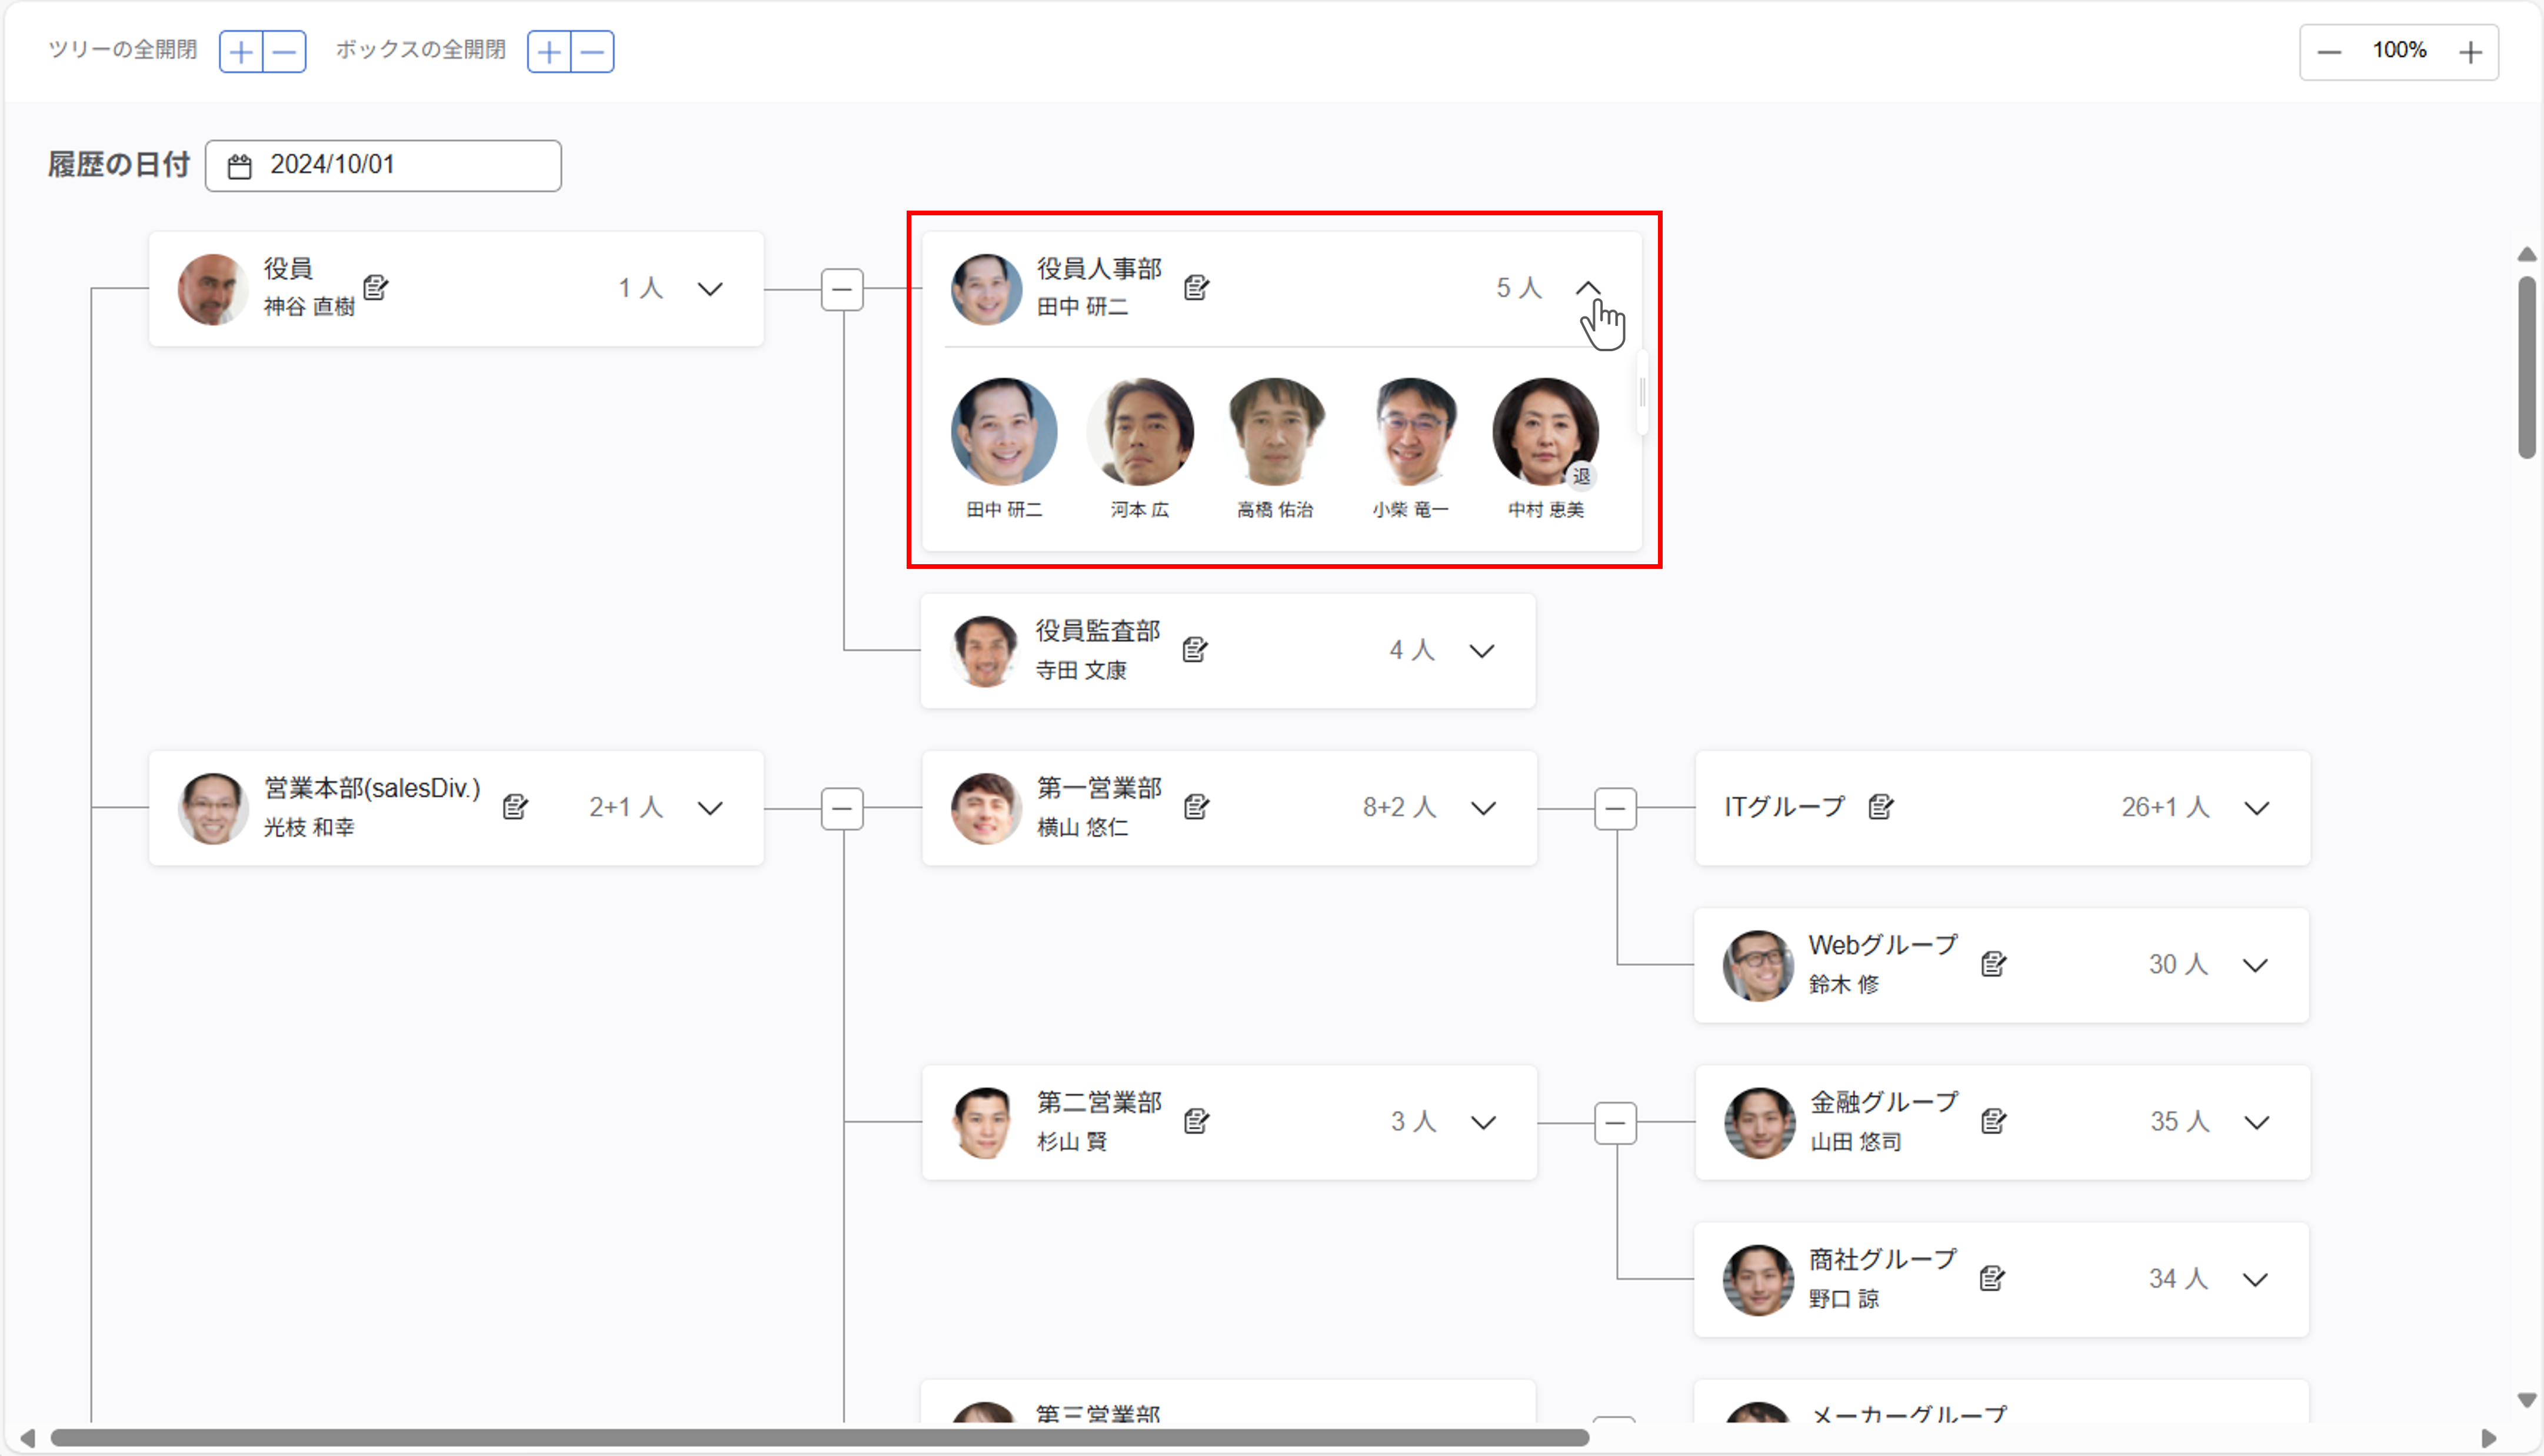The width and height of the screenshot is (2544, 1456).
Task: Collapse all boxes with minus button
Action: 592,52
